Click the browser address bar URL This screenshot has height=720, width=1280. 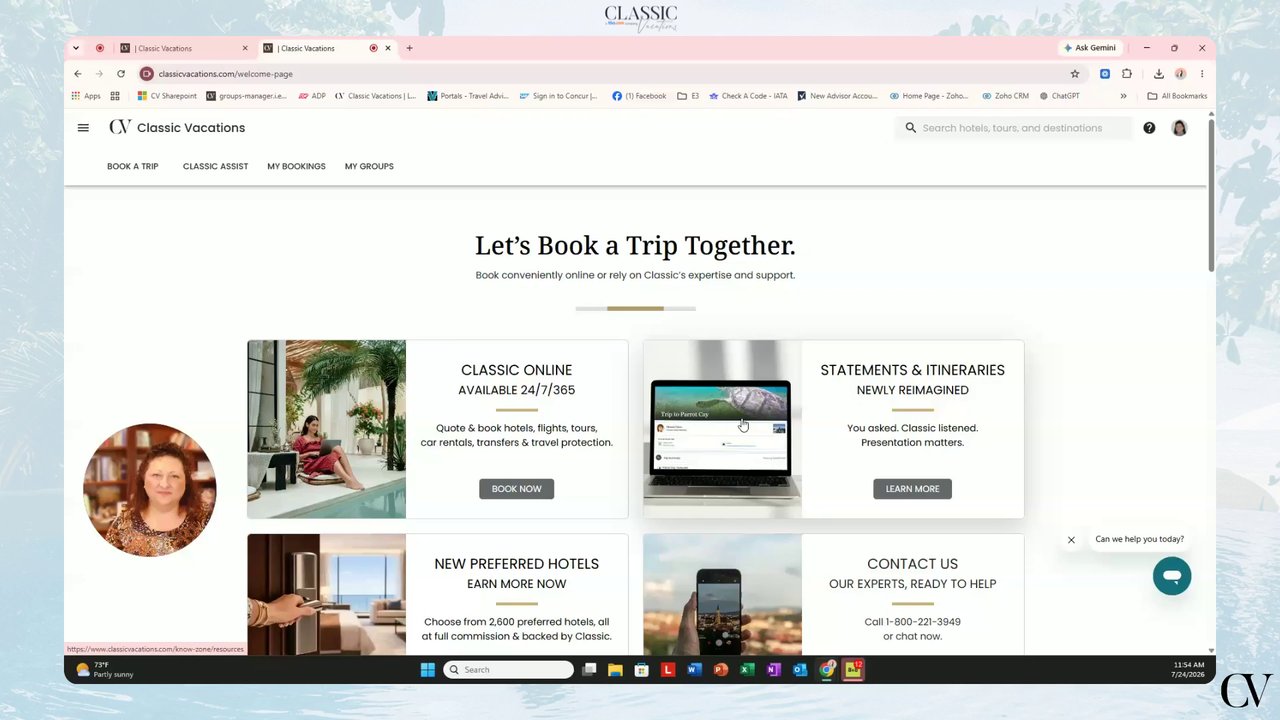point(226,74)
